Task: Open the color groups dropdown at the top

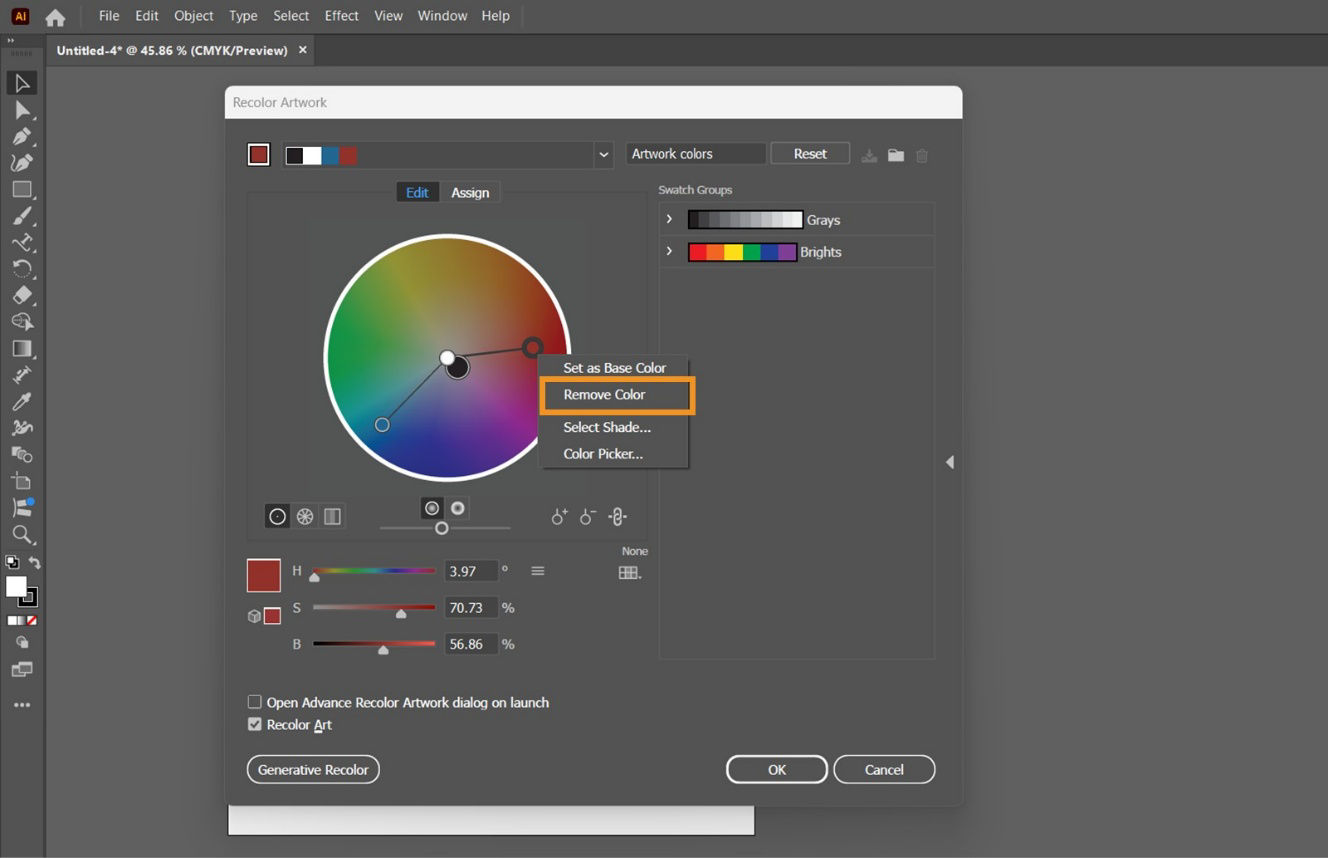Action: (x=603, y=155)
